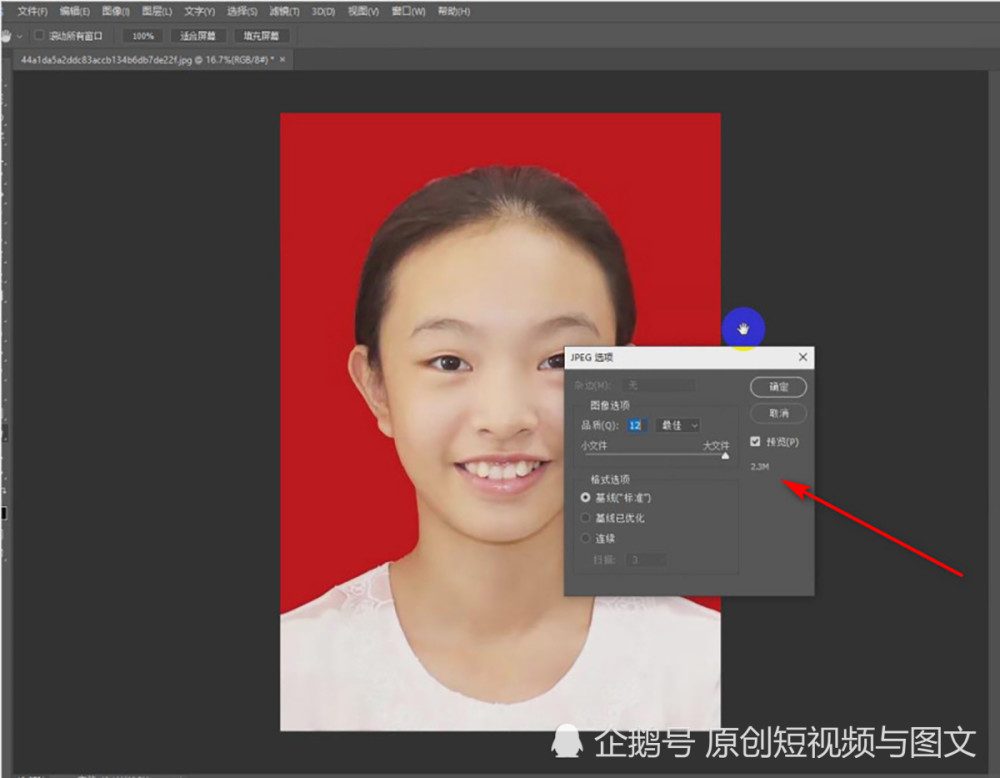Open the 视图(V) menu
Image resolution: width=1000 pixels, height=778 pixels.
click(364, 11)
